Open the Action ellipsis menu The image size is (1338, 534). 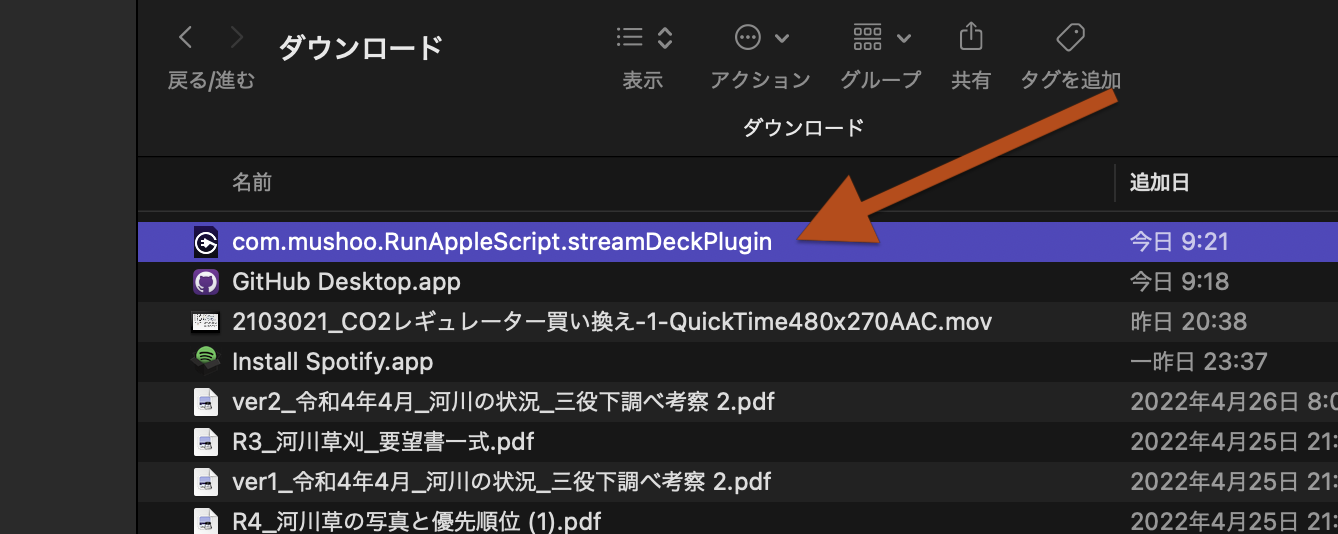pos(761,38)
